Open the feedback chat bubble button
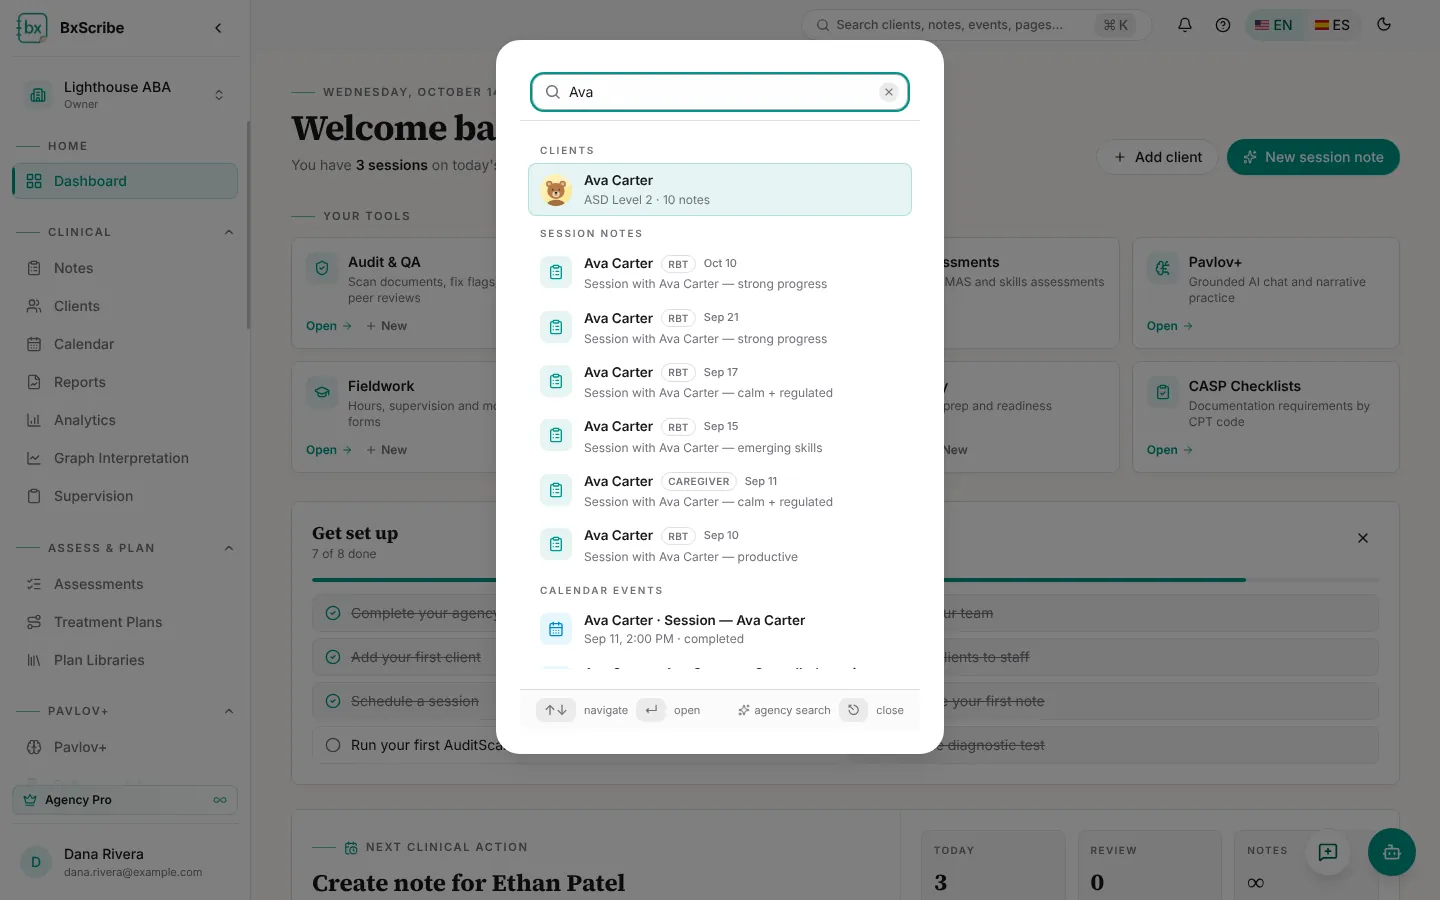Image resolution: width=1440 pixels, height=900 pixels. tap(1328, 852)
